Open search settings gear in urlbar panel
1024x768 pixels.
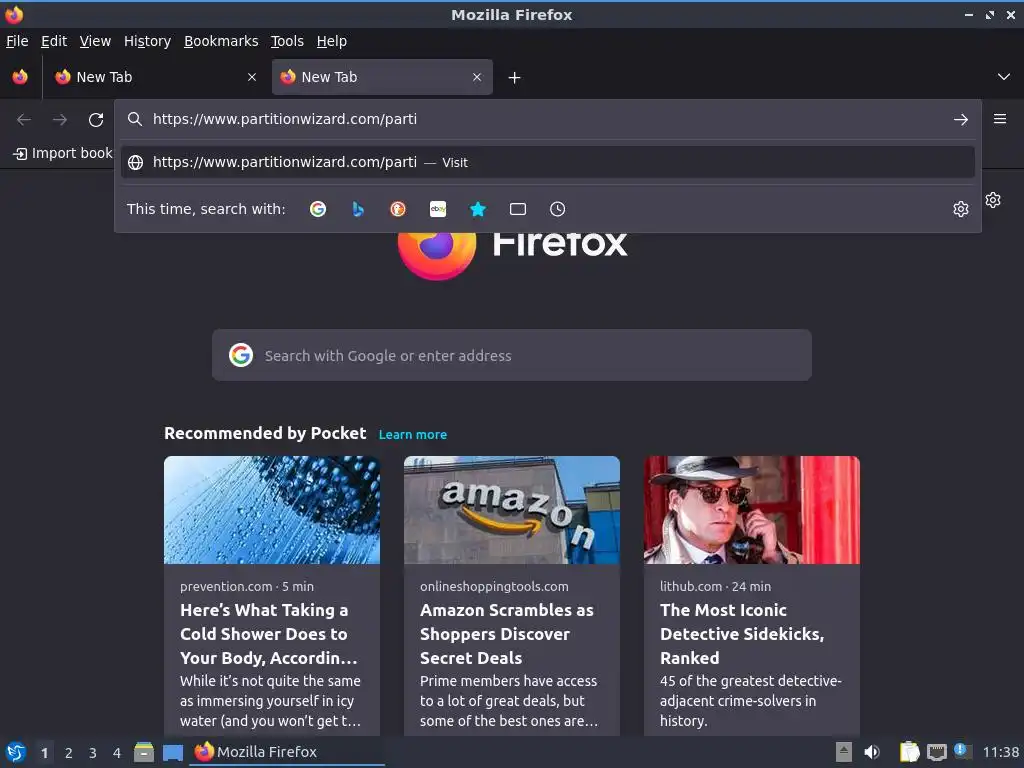961,209
